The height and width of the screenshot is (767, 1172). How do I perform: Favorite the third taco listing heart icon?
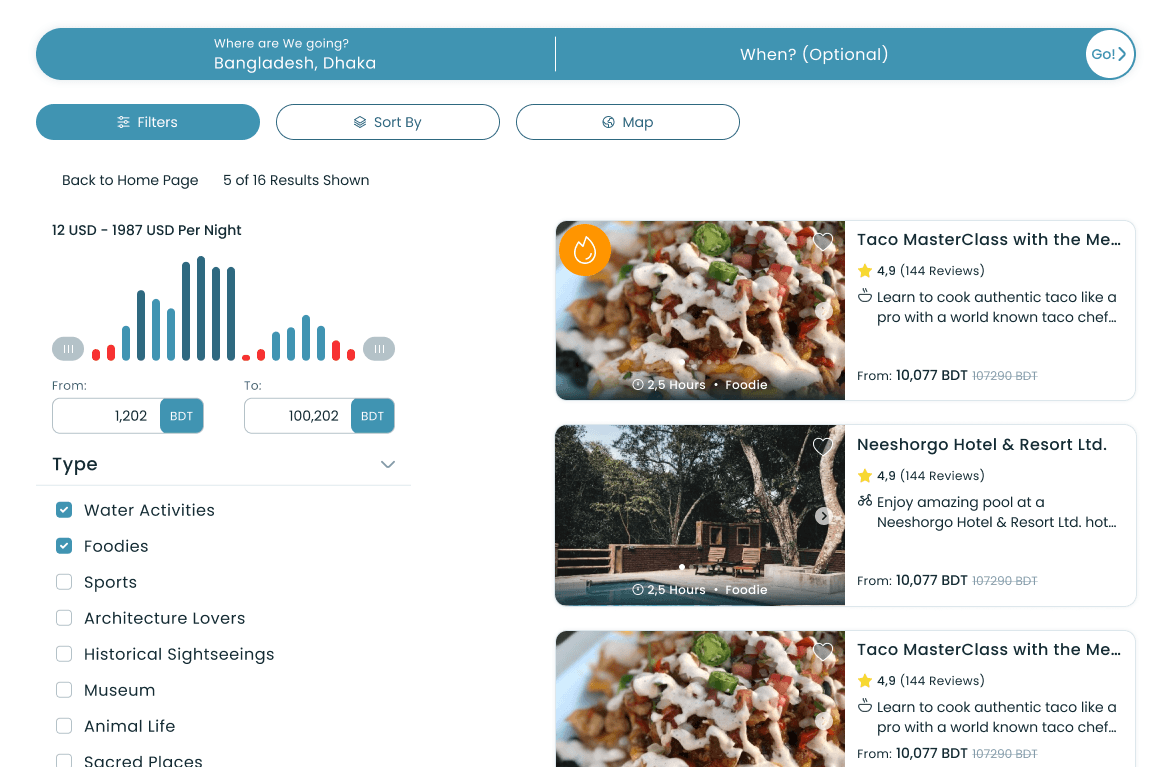click(x=822, y=652)
